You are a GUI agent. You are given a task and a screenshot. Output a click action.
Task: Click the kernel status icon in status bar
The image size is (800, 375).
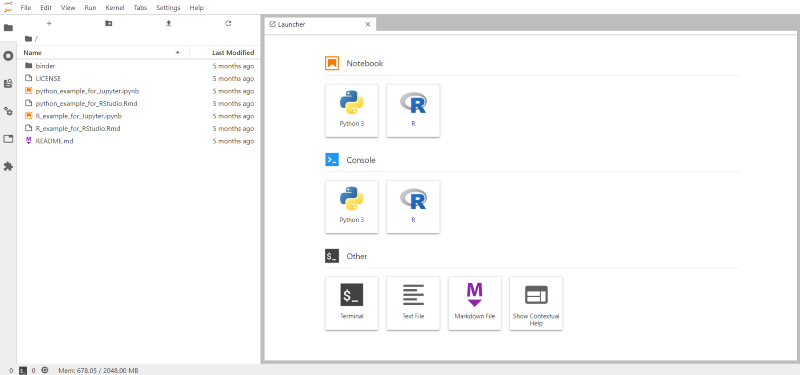tap(45, 370)
